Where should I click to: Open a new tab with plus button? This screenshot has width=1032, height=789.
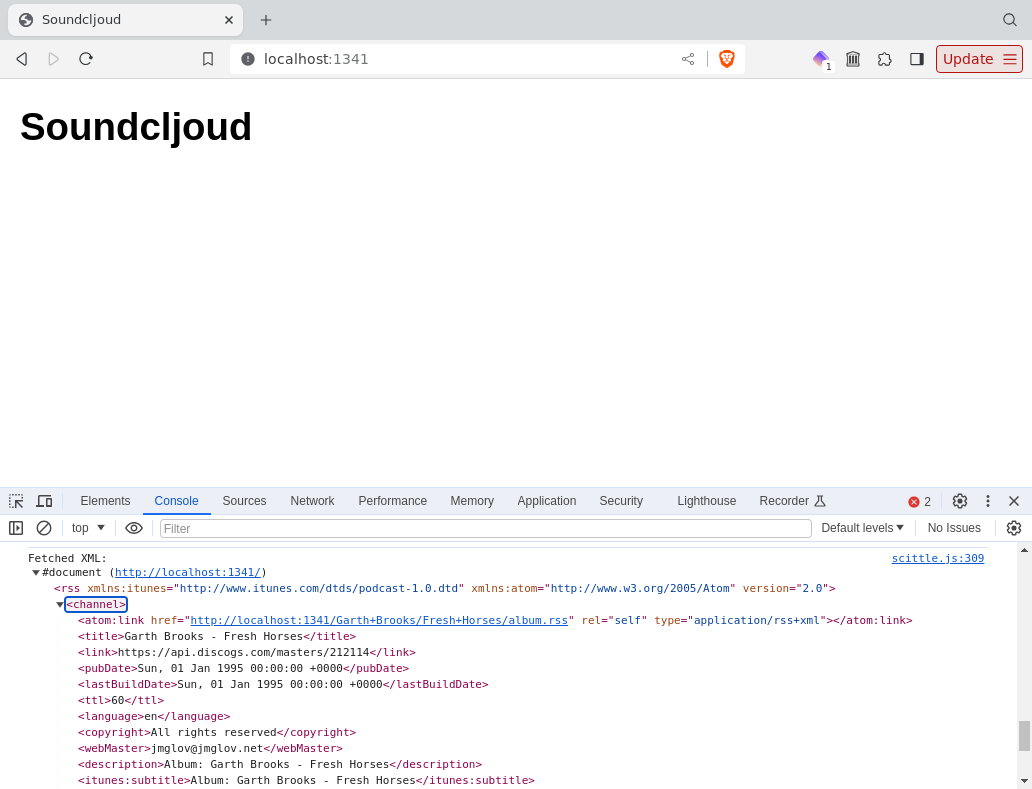tap(266, 20)
